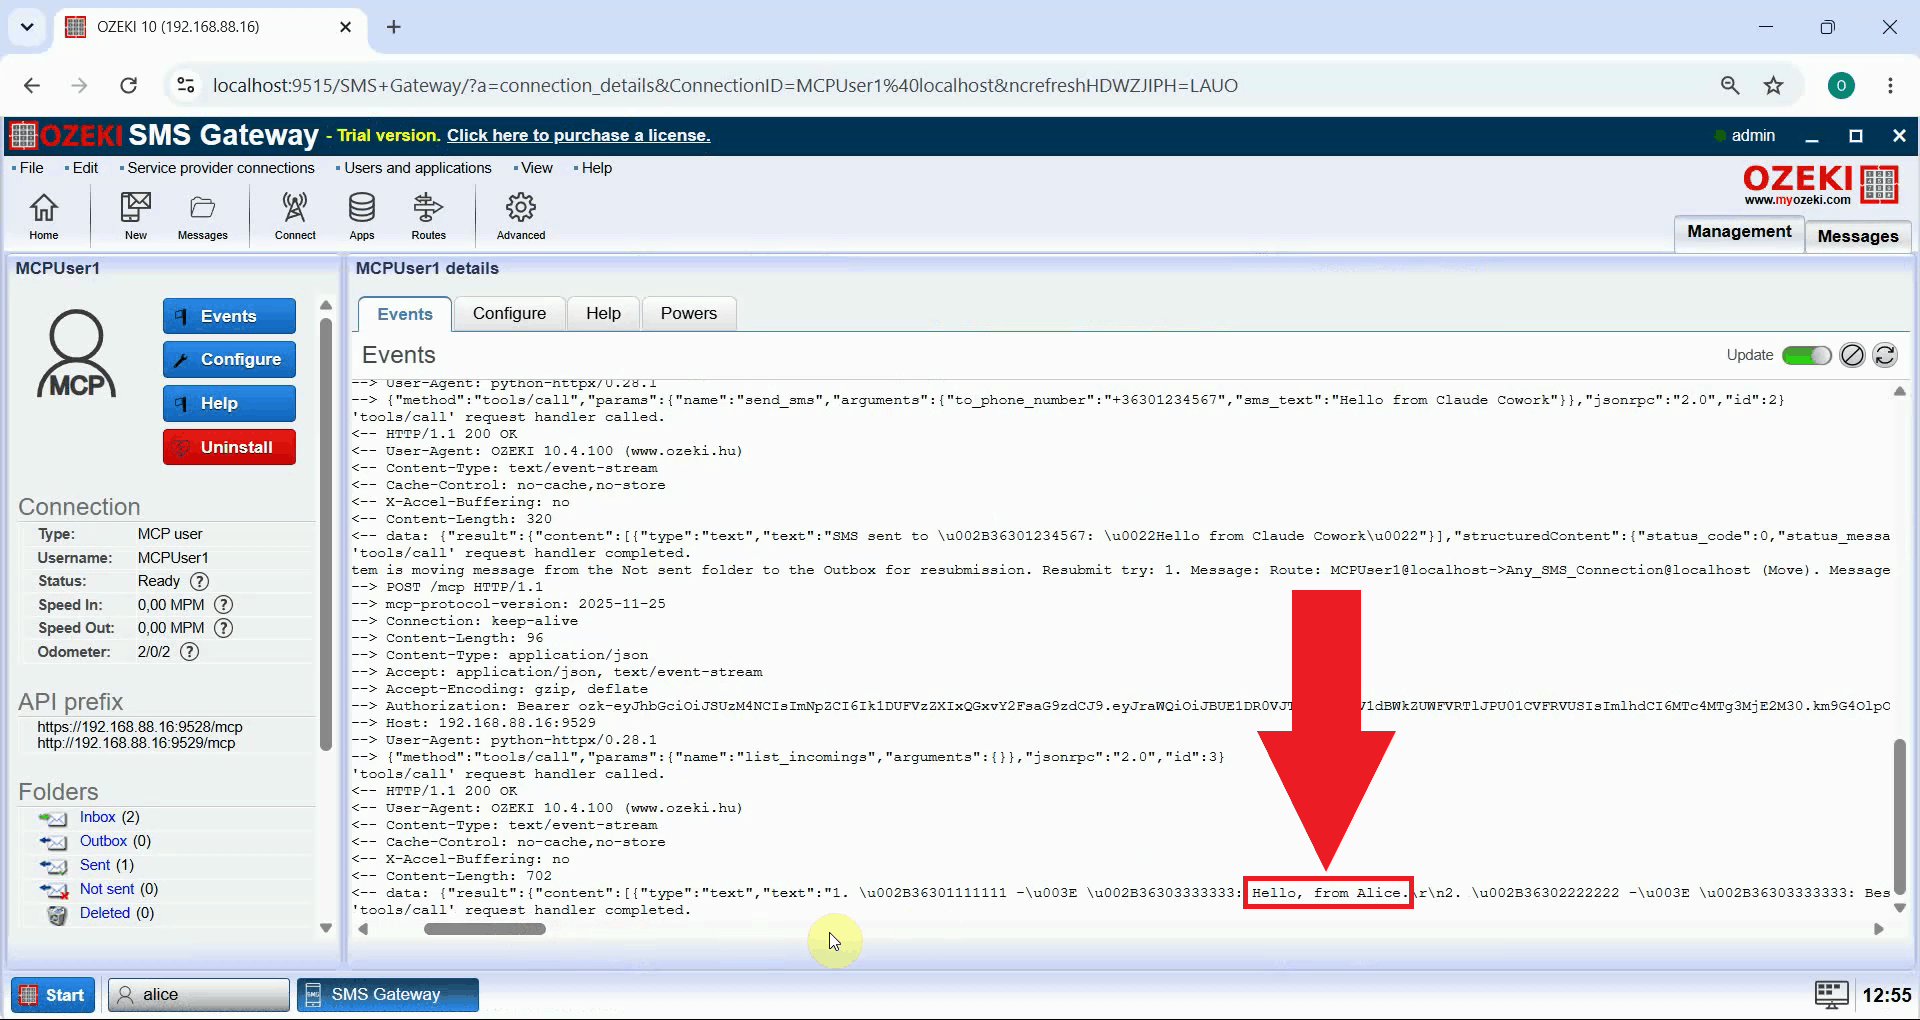This screenshot has width=1920, height=1020.
Task: Open the View menu
Action: coord(536,168)
